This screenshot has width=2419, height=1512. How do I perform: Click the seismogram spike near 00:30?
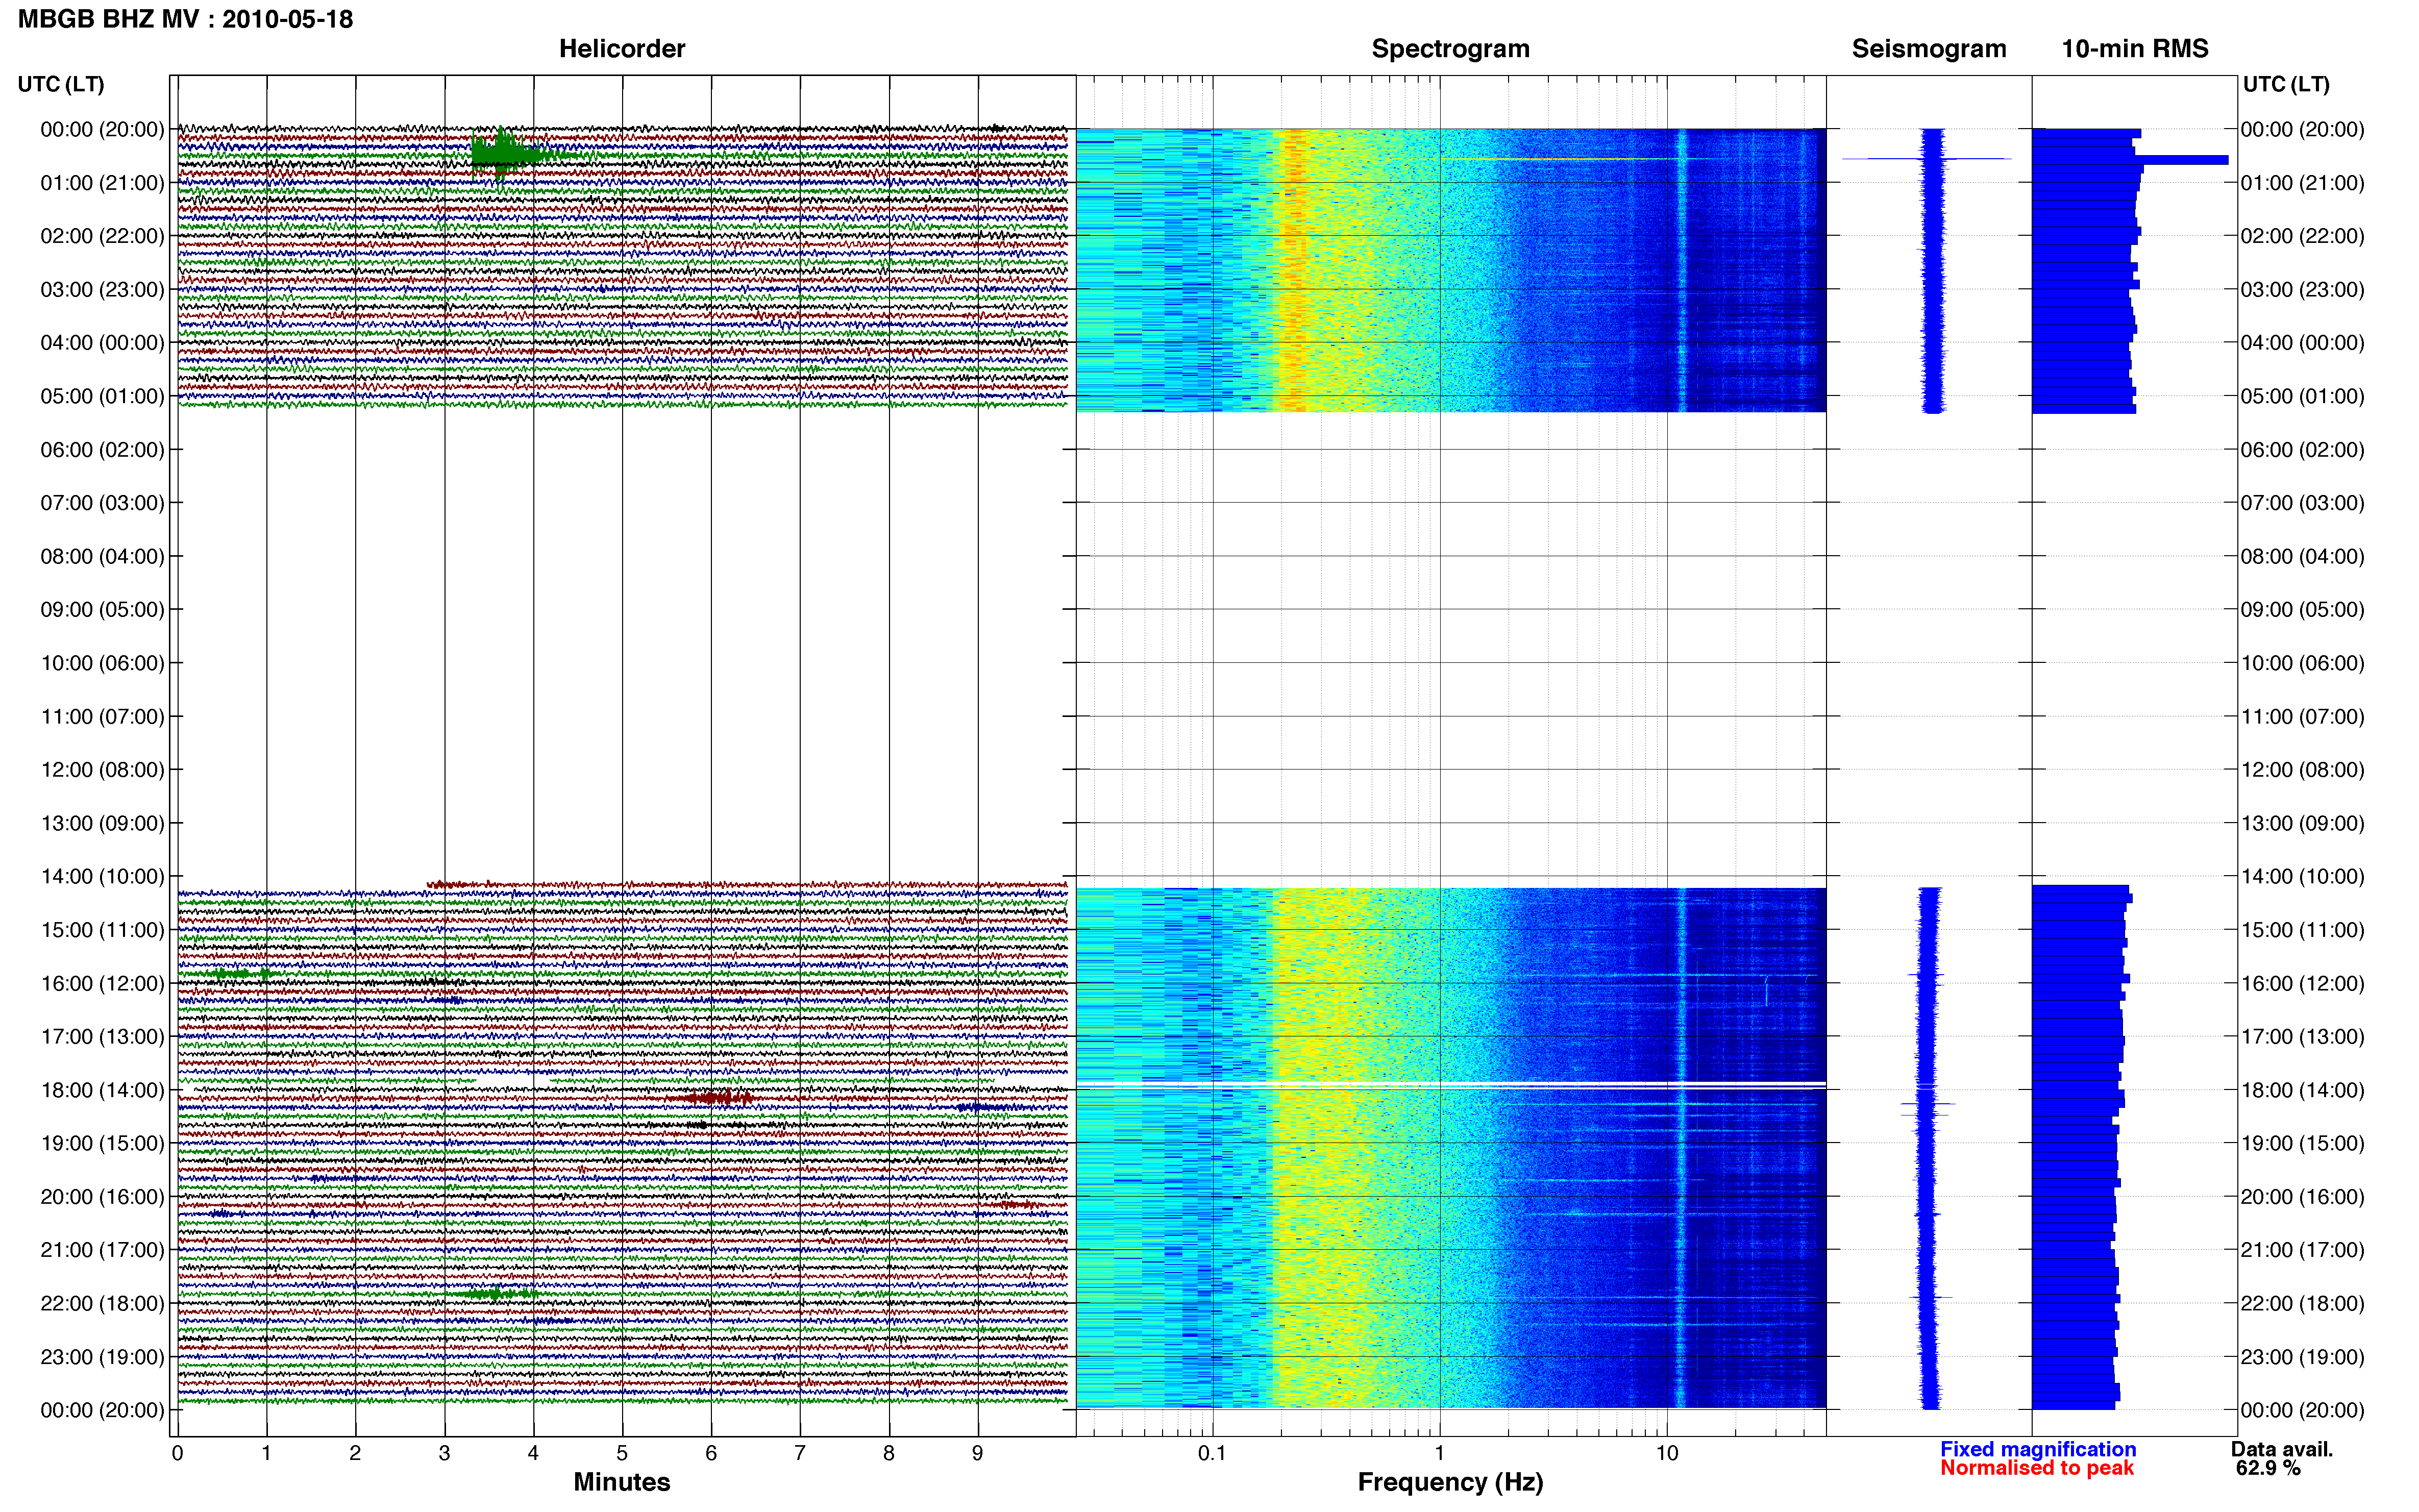pyautogui.click(x=1926, y=158)
